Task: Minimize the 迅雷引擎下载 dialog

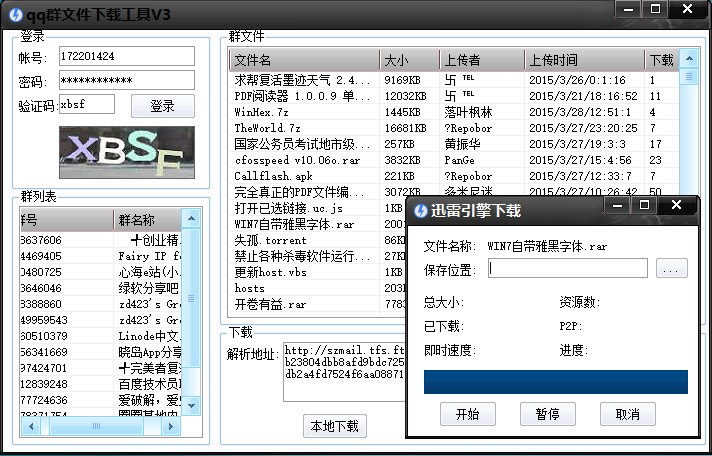Action: [x=617, y=205]
